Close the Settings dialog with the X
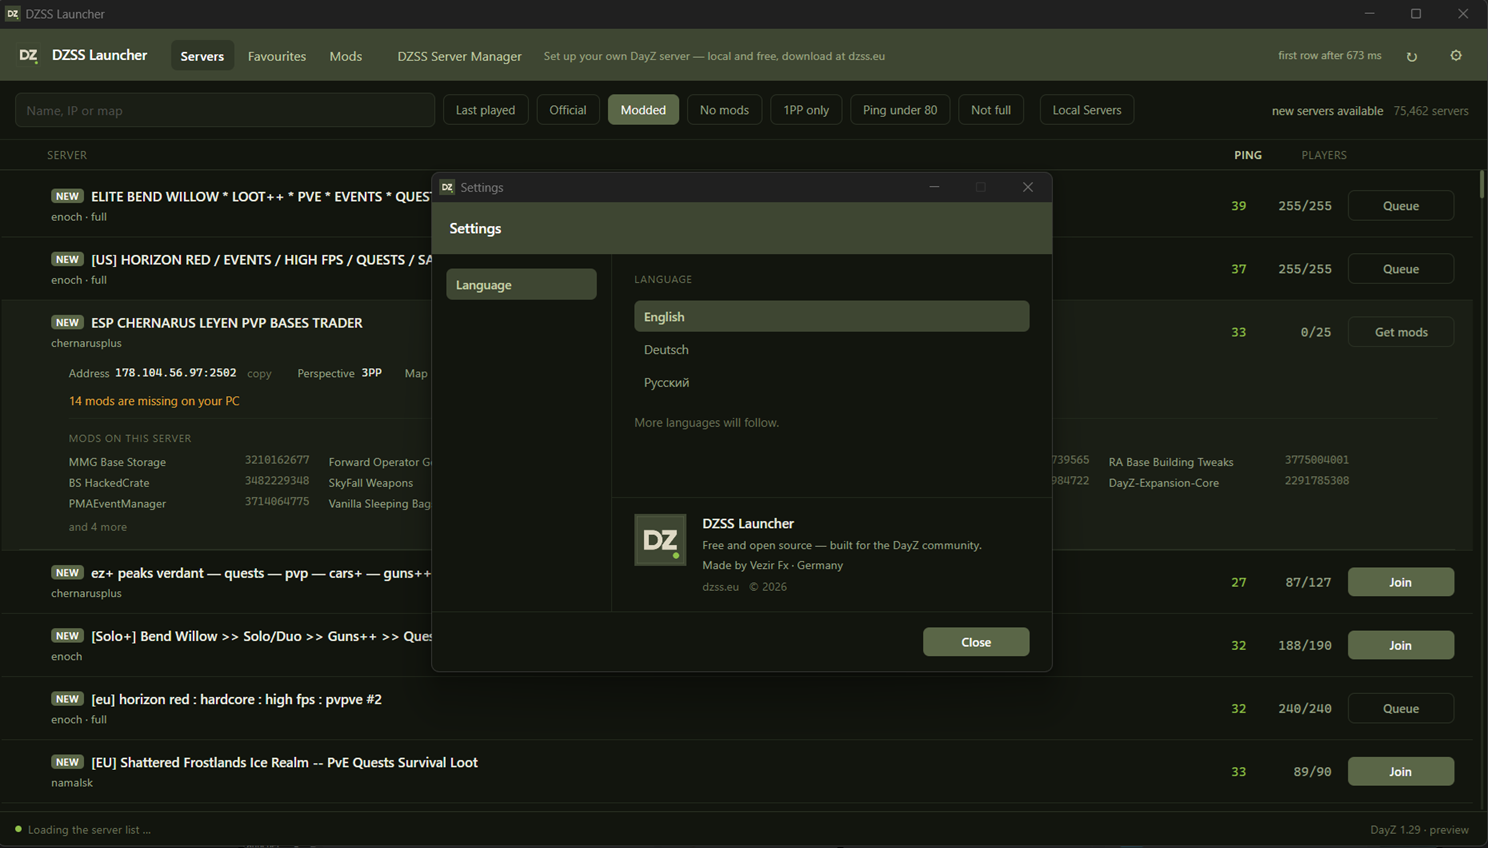Screen dimensions: 1488x848 [1027, 187]
